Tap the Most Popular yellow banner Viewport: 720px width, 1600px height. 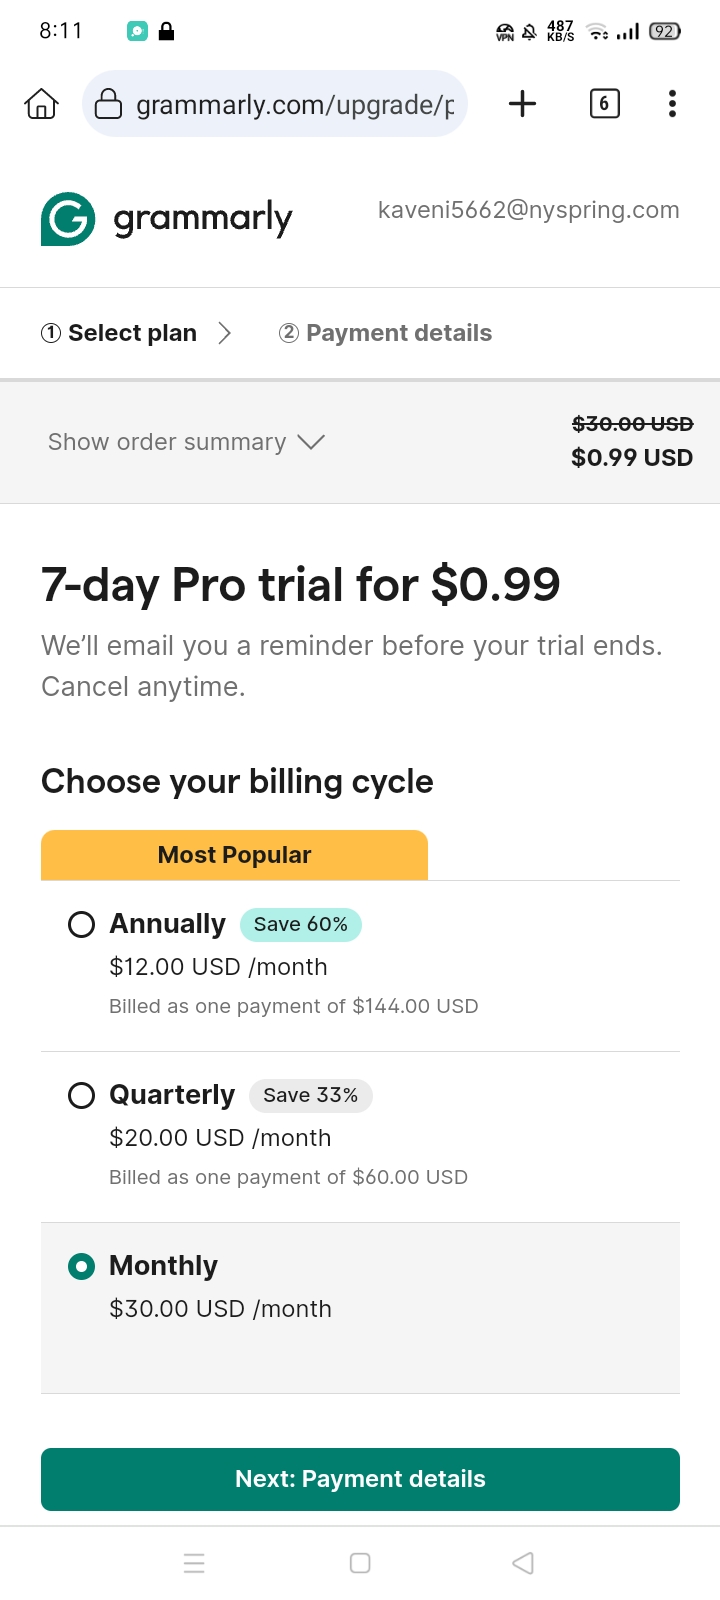234,855
